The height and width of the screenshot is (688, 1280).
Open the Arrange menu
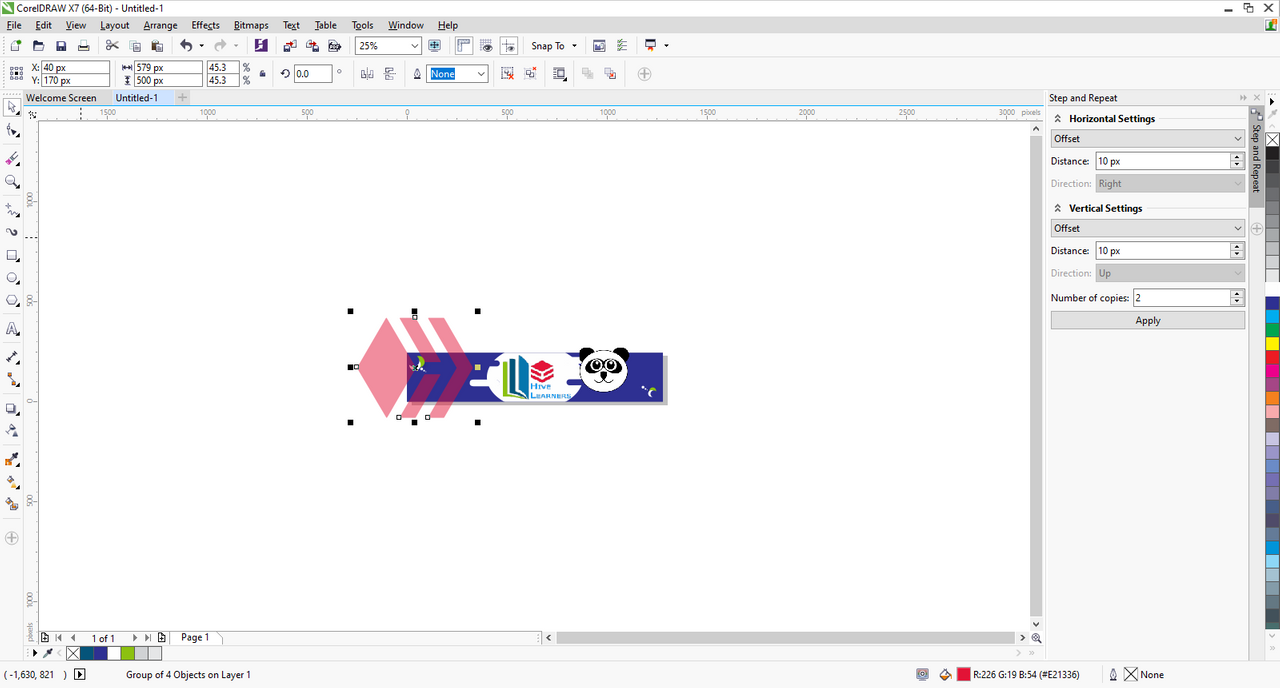click(160, 25)
